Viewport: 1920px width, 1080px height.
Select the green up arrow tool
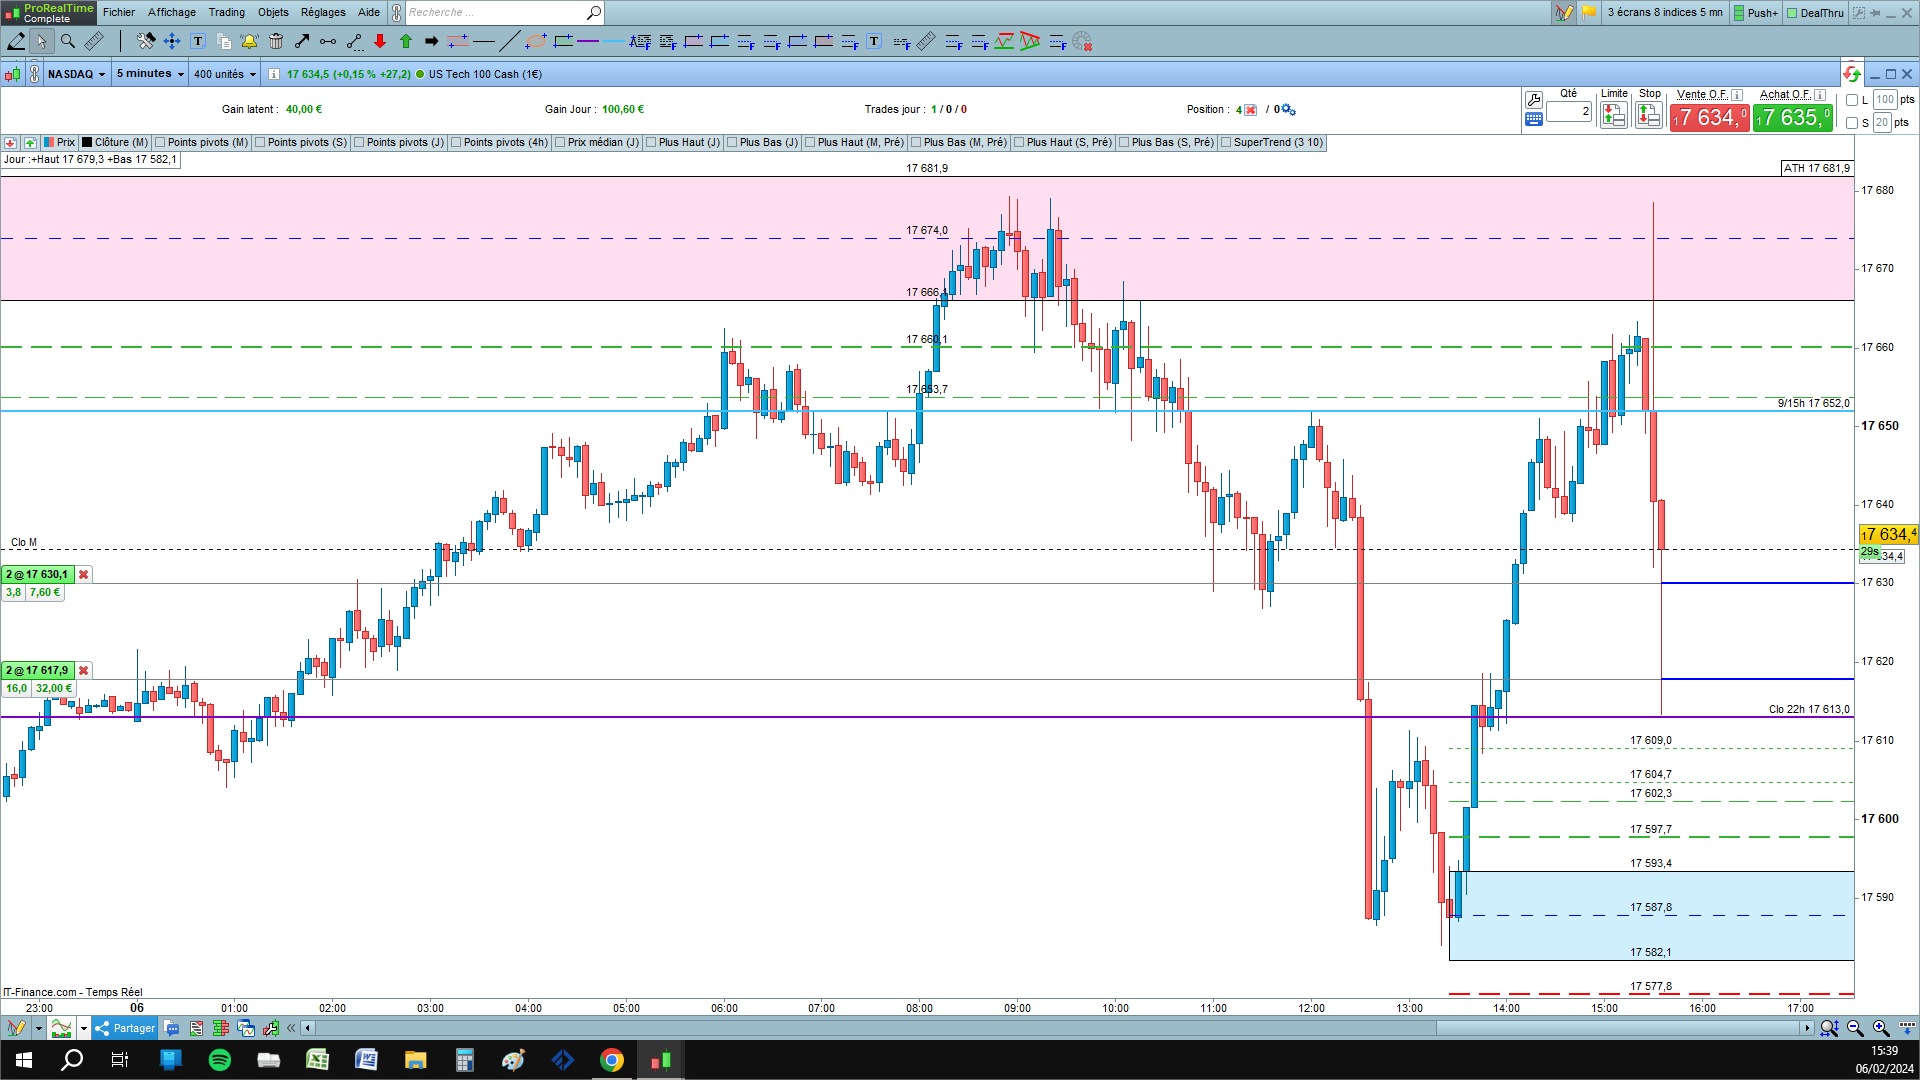(406, 41)
